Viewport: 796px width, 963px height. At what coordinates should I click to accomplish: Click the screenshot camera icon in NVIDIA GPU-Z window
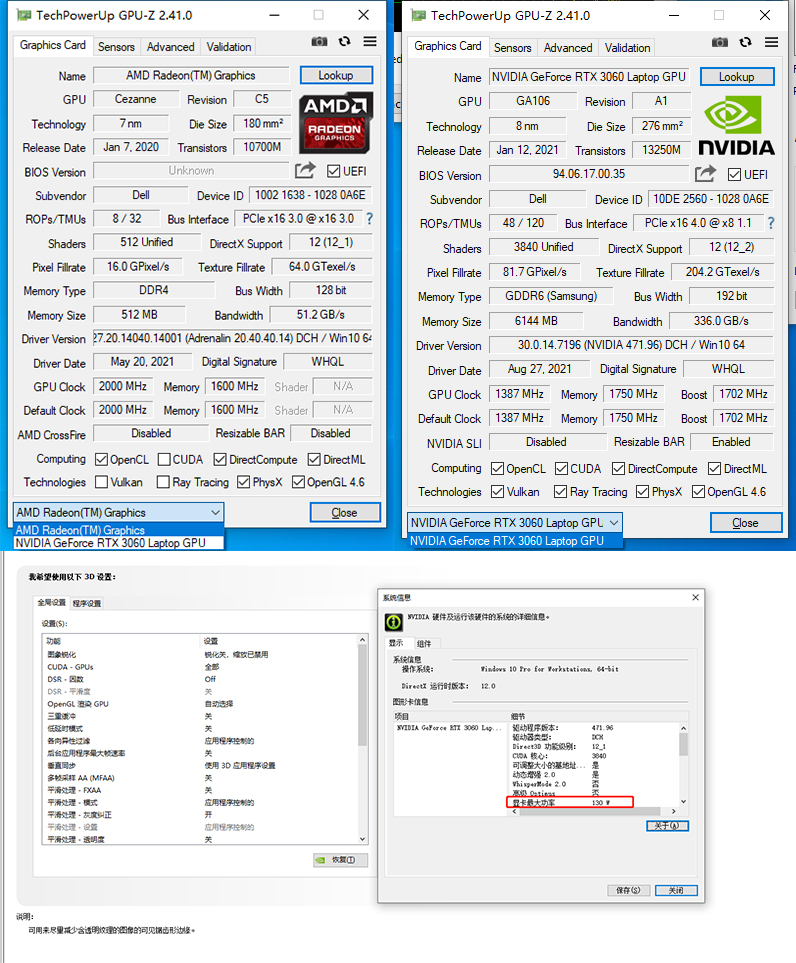pos(720,42)
